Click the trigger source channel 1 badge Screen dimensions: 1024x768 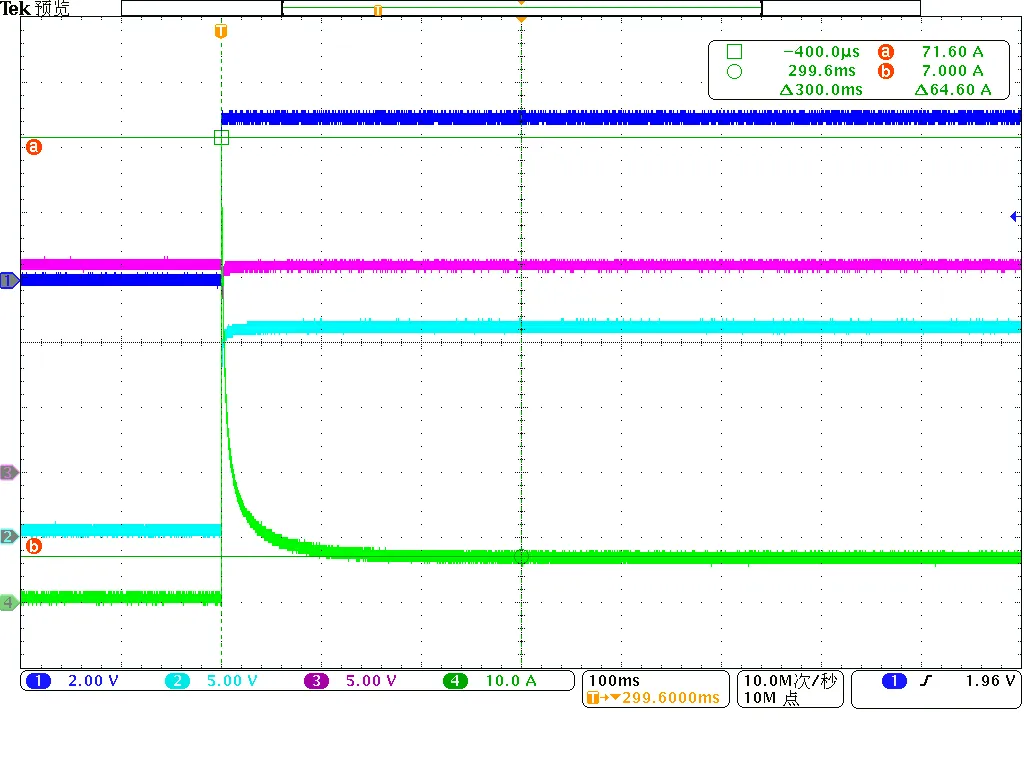click(x=894, y=681)
